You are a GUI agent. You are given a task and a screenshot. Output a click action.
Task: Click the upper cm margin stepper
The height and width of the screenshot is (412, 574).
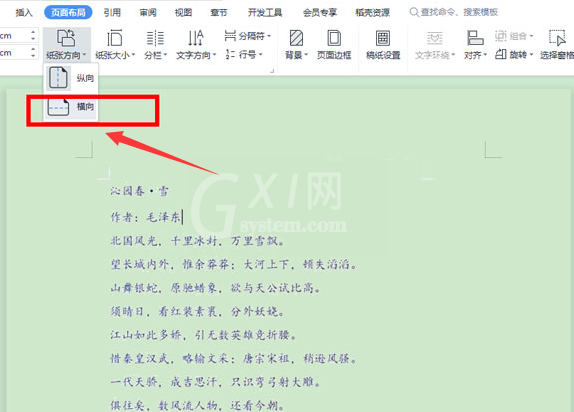point(33,36)
